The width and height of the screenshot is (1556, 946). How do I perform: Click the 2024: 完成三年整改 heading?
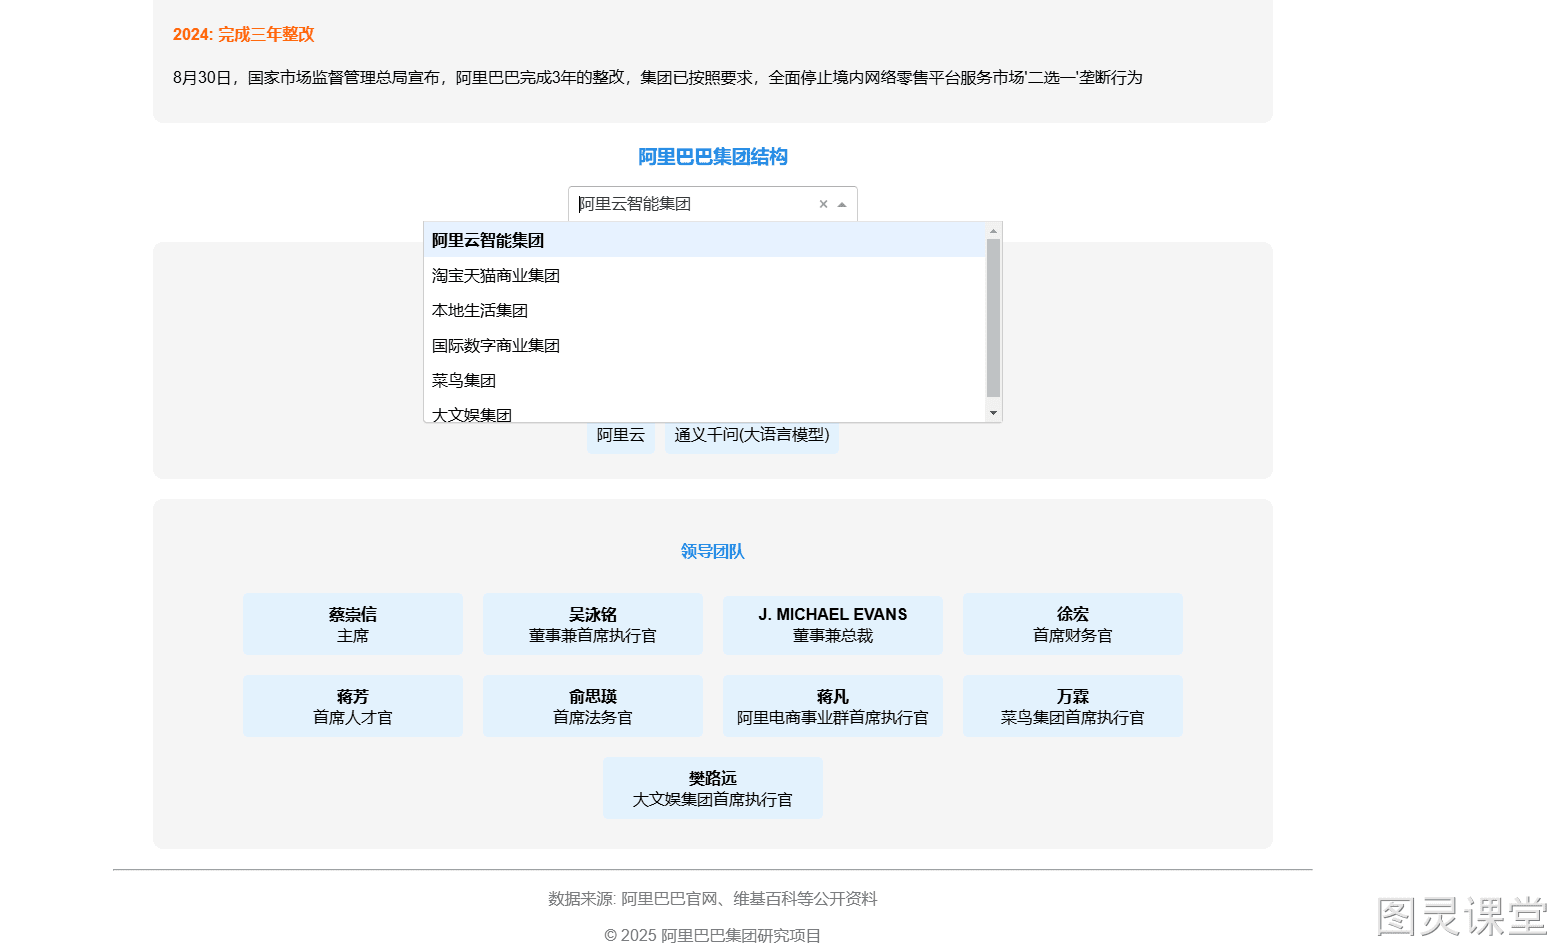pyautogui.click(x=244, y=35)
